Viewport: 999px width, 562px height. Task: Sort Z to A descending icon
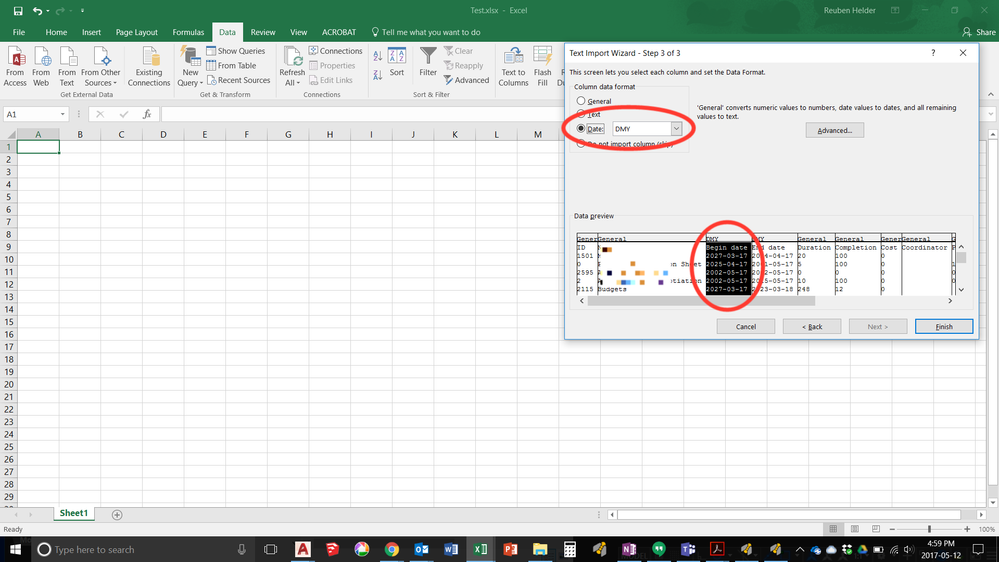pyautogui.click(x=378, y=75)
